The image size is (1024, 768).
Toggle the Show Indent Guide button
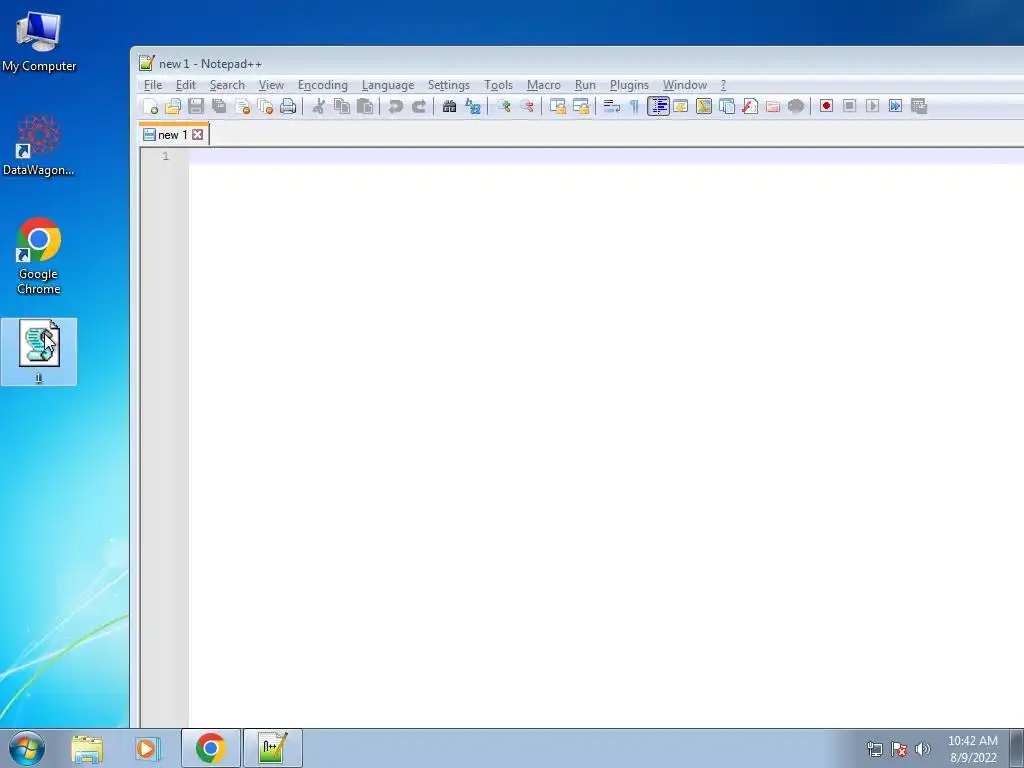click(658, 106)
